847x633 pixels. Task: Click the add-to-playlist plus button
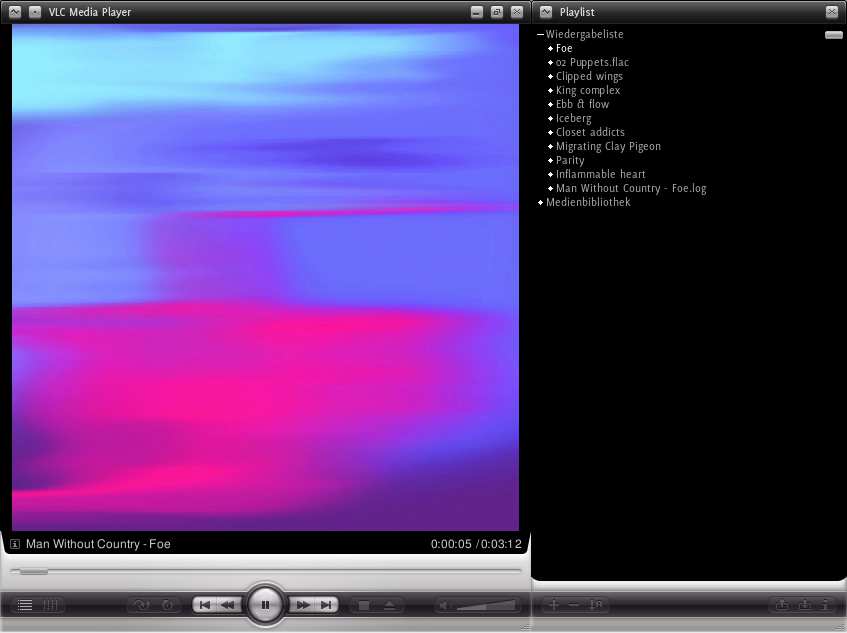pos(554,605)
